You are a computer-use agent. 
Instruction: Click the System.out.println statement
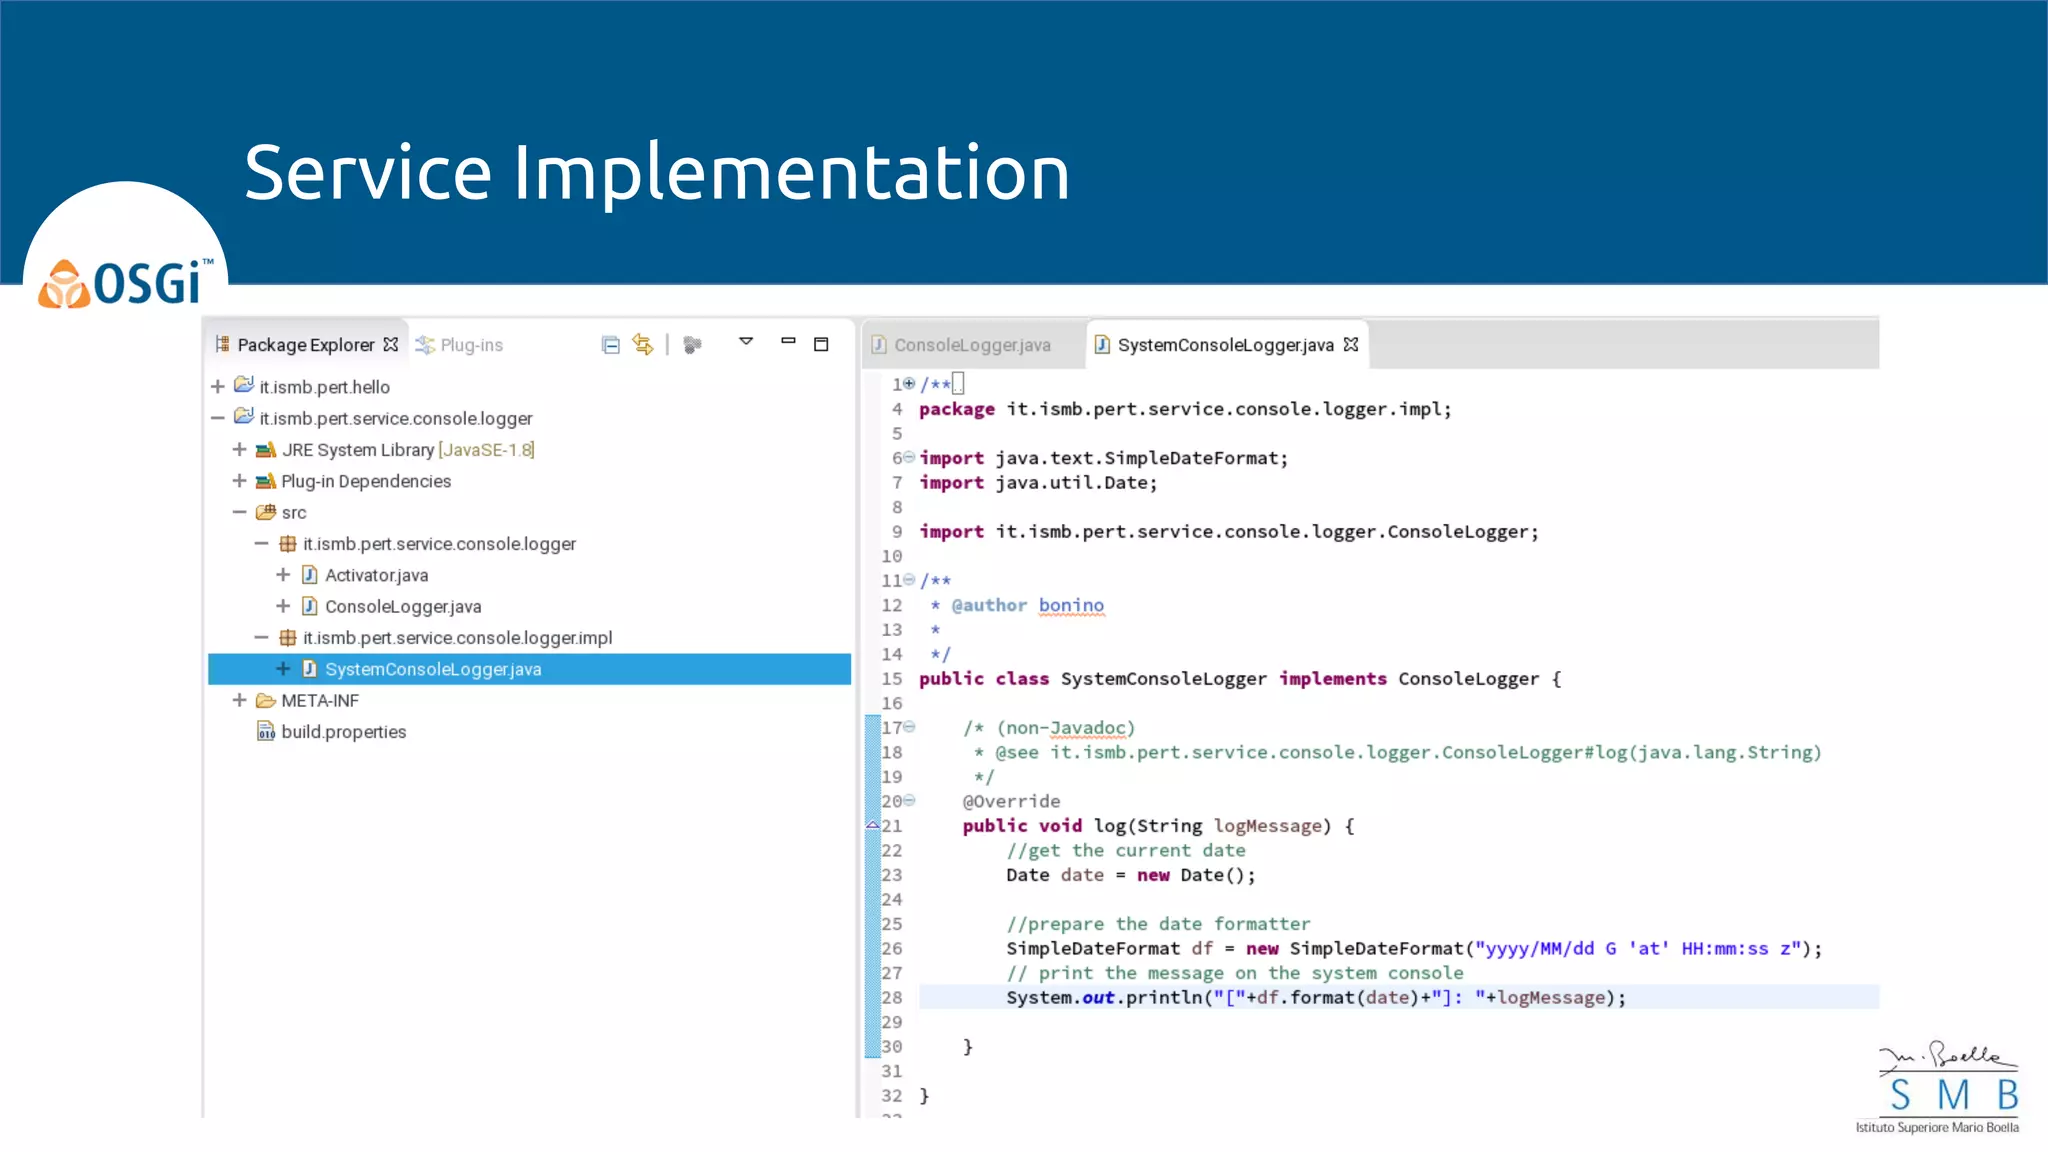click(1316, 997)
